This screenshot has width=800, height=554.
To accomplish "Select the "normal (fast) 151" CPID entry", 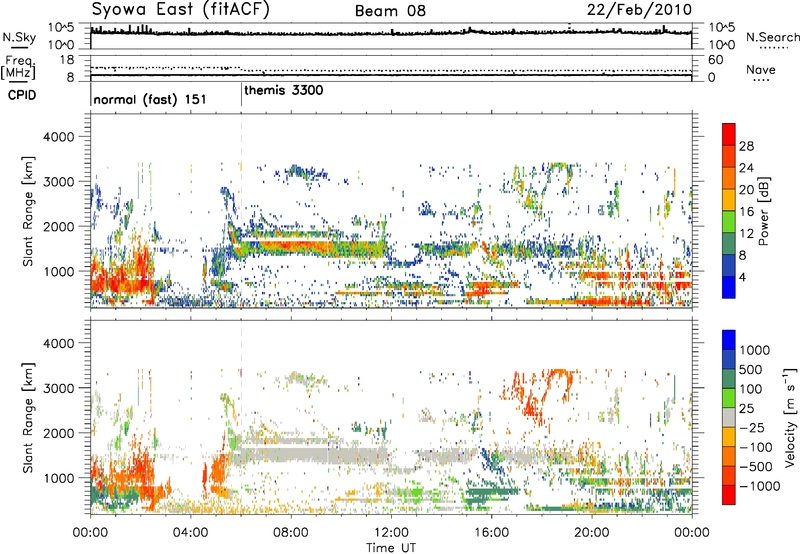I will point(150,99).
